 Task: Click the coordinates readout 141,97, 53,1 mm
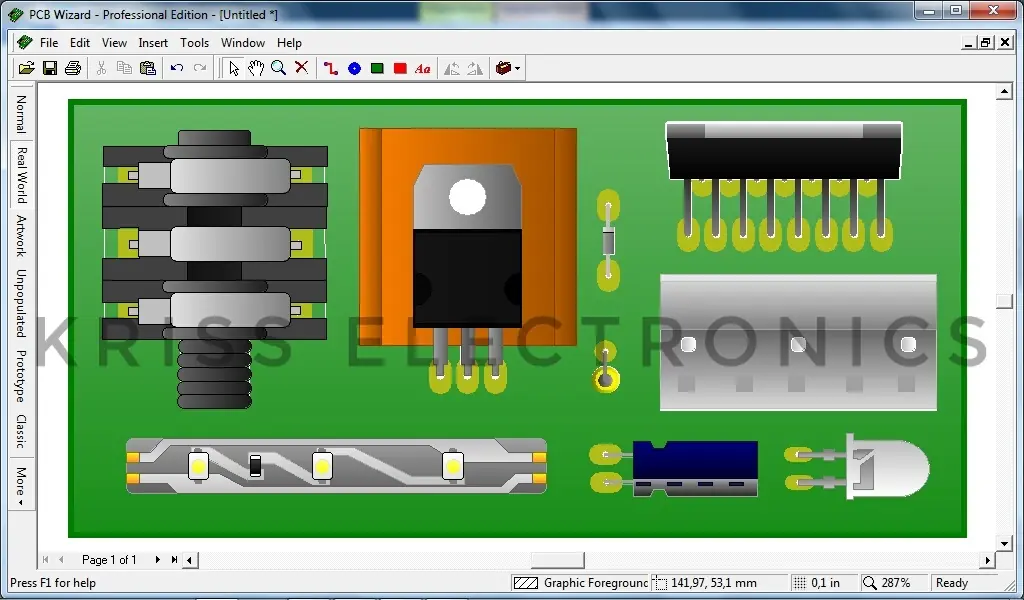[x=718, y=583]
